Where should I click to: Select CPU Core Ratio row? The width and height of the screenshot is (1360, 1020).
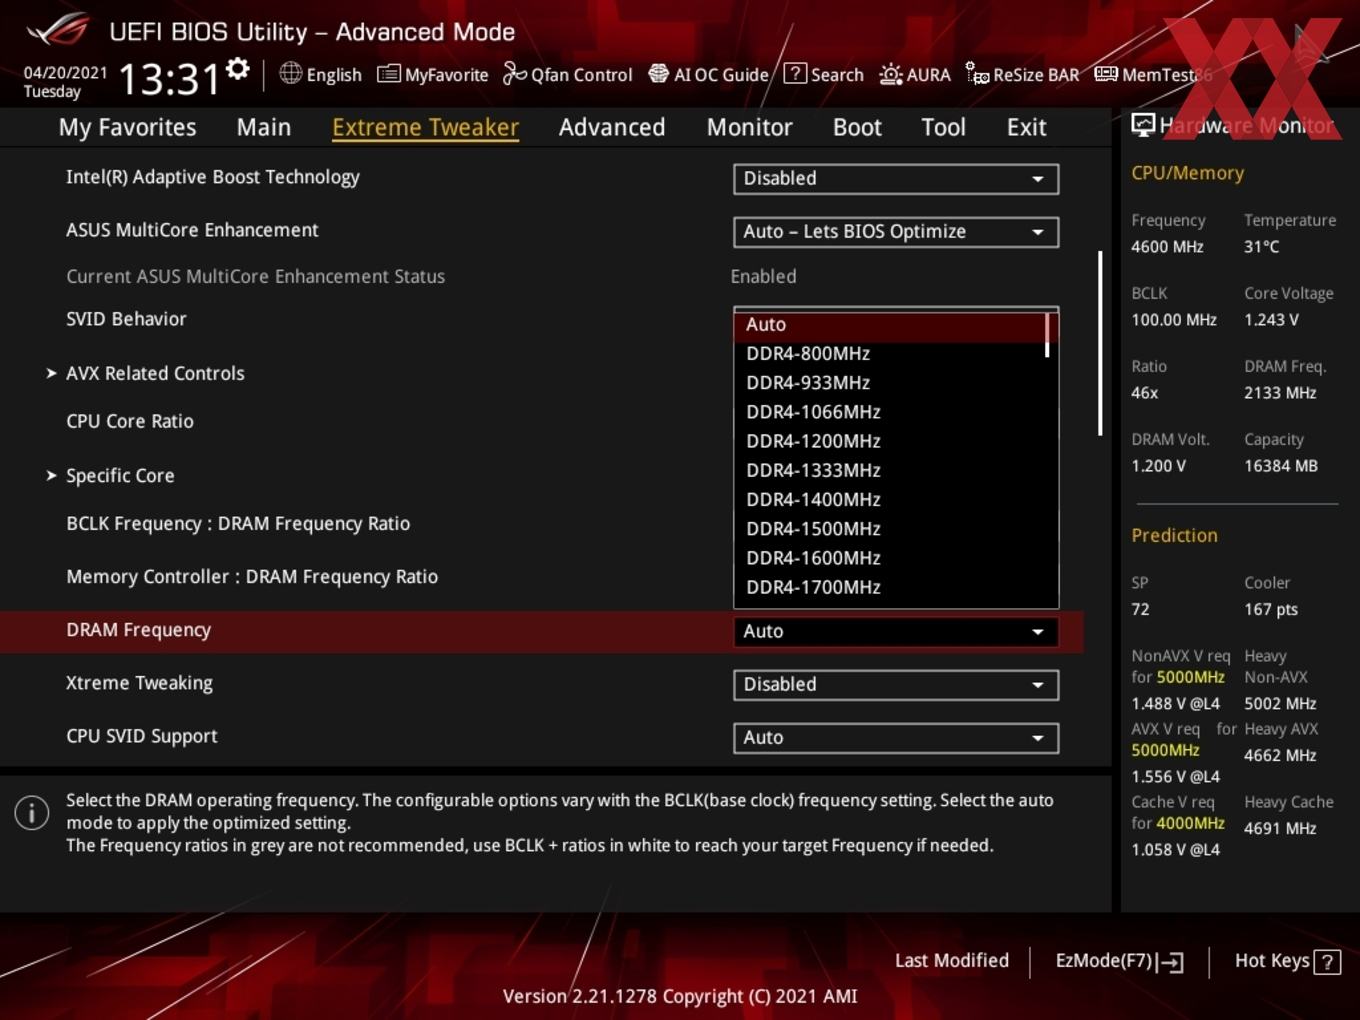pyautogui.click(x=130, y=421)
